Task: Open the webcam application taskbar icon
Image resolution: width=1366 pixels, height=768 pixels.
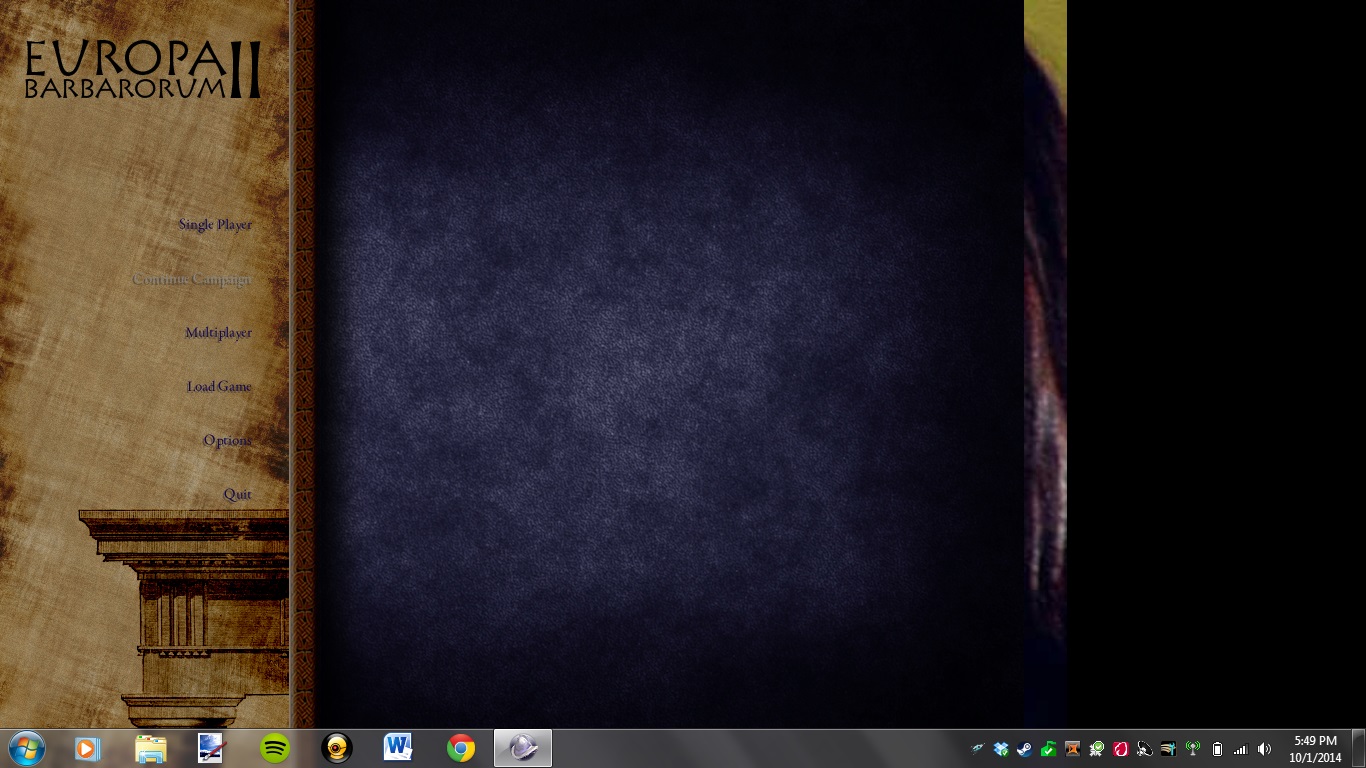Action: [x=337, y=748]
